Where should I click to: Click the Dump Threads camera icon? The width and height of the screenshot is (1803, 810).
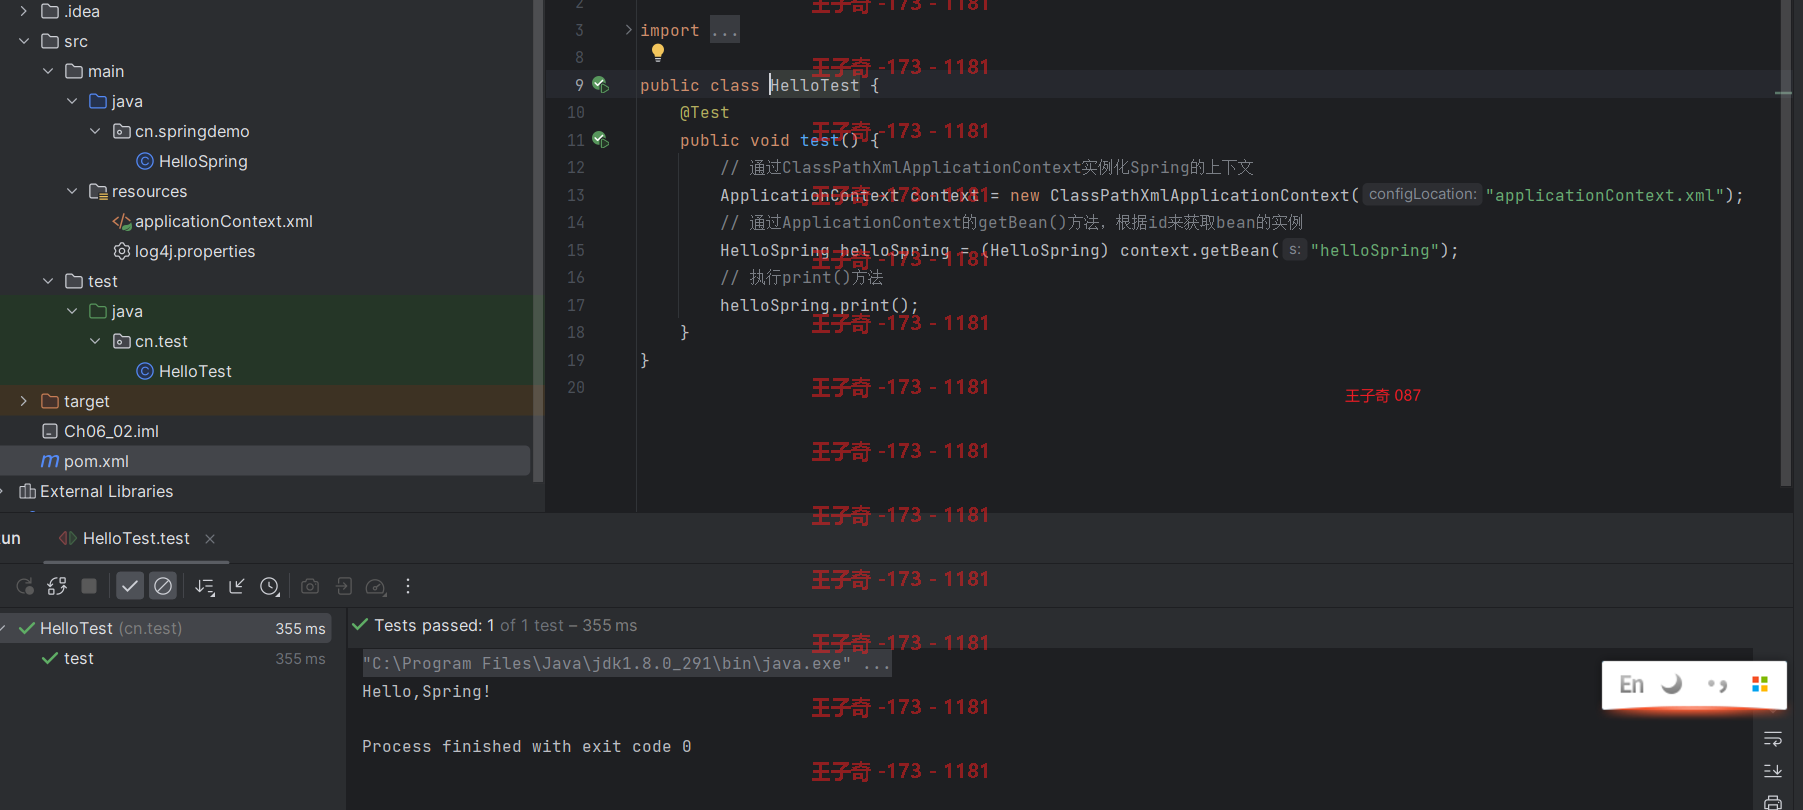pyautogui.click(x=310, y=587)
